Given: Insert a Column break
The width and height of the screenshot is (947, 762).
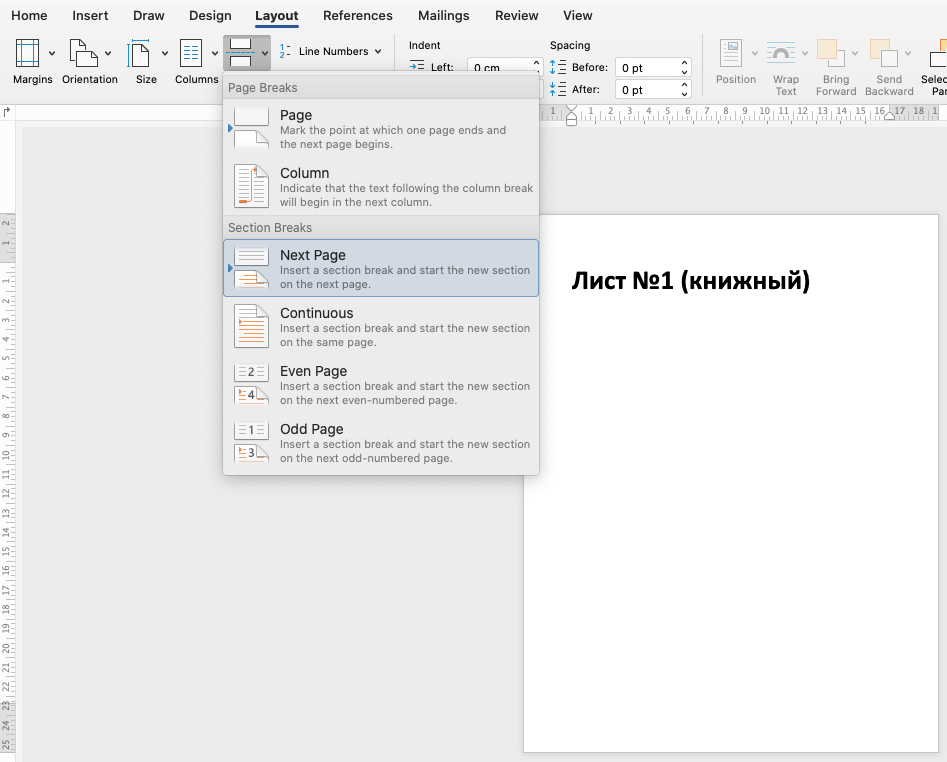Looking at the screenshot, I should click(x=381, y=186).
